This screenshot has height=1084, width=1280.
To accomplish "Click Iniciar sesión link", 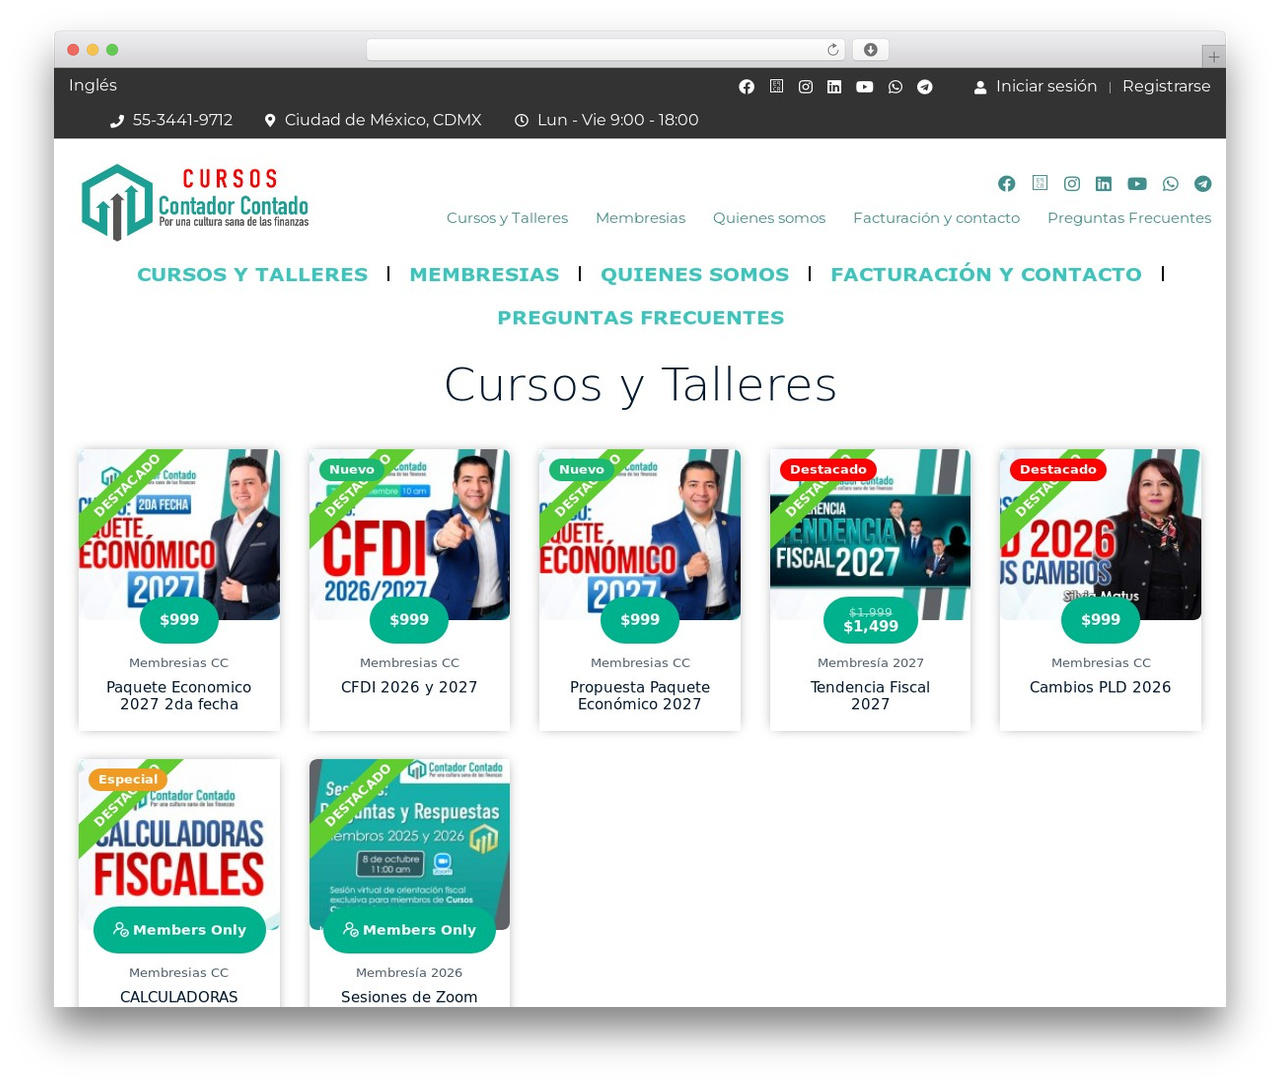I will (1046, 86).
